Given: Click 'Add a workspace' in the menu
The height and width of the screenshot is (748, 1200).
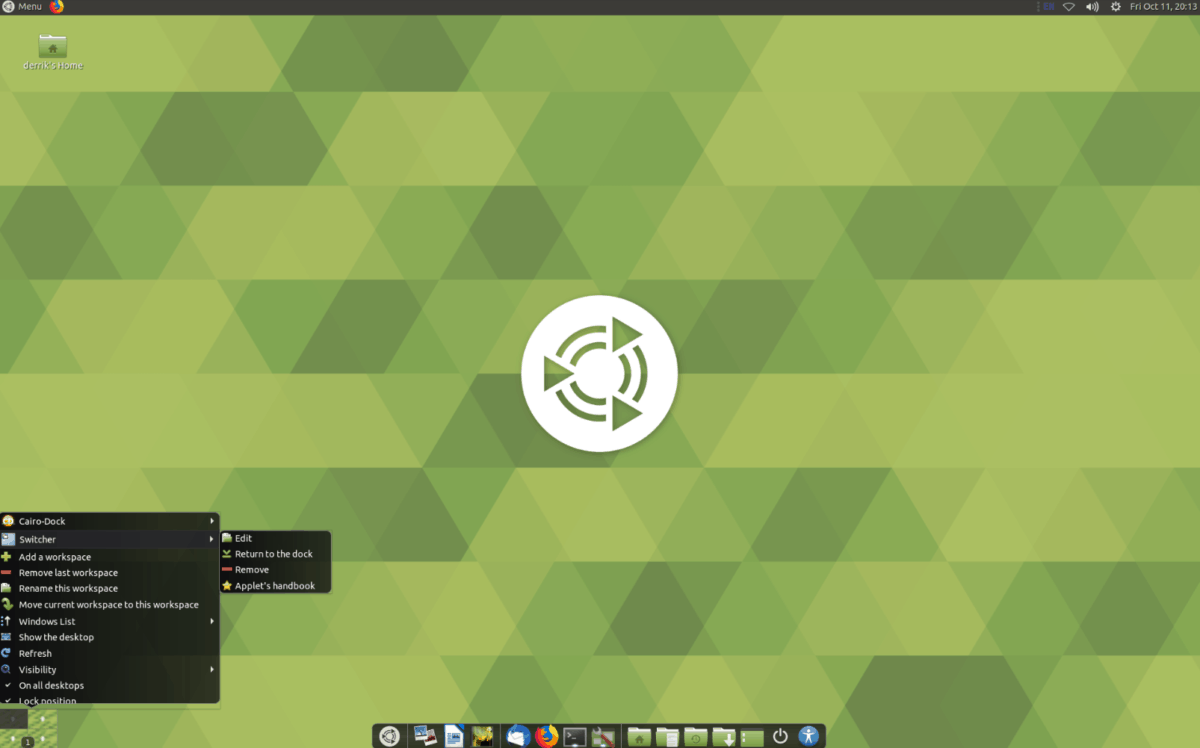Looking at the screenshot, I should [x=55, y=557].
